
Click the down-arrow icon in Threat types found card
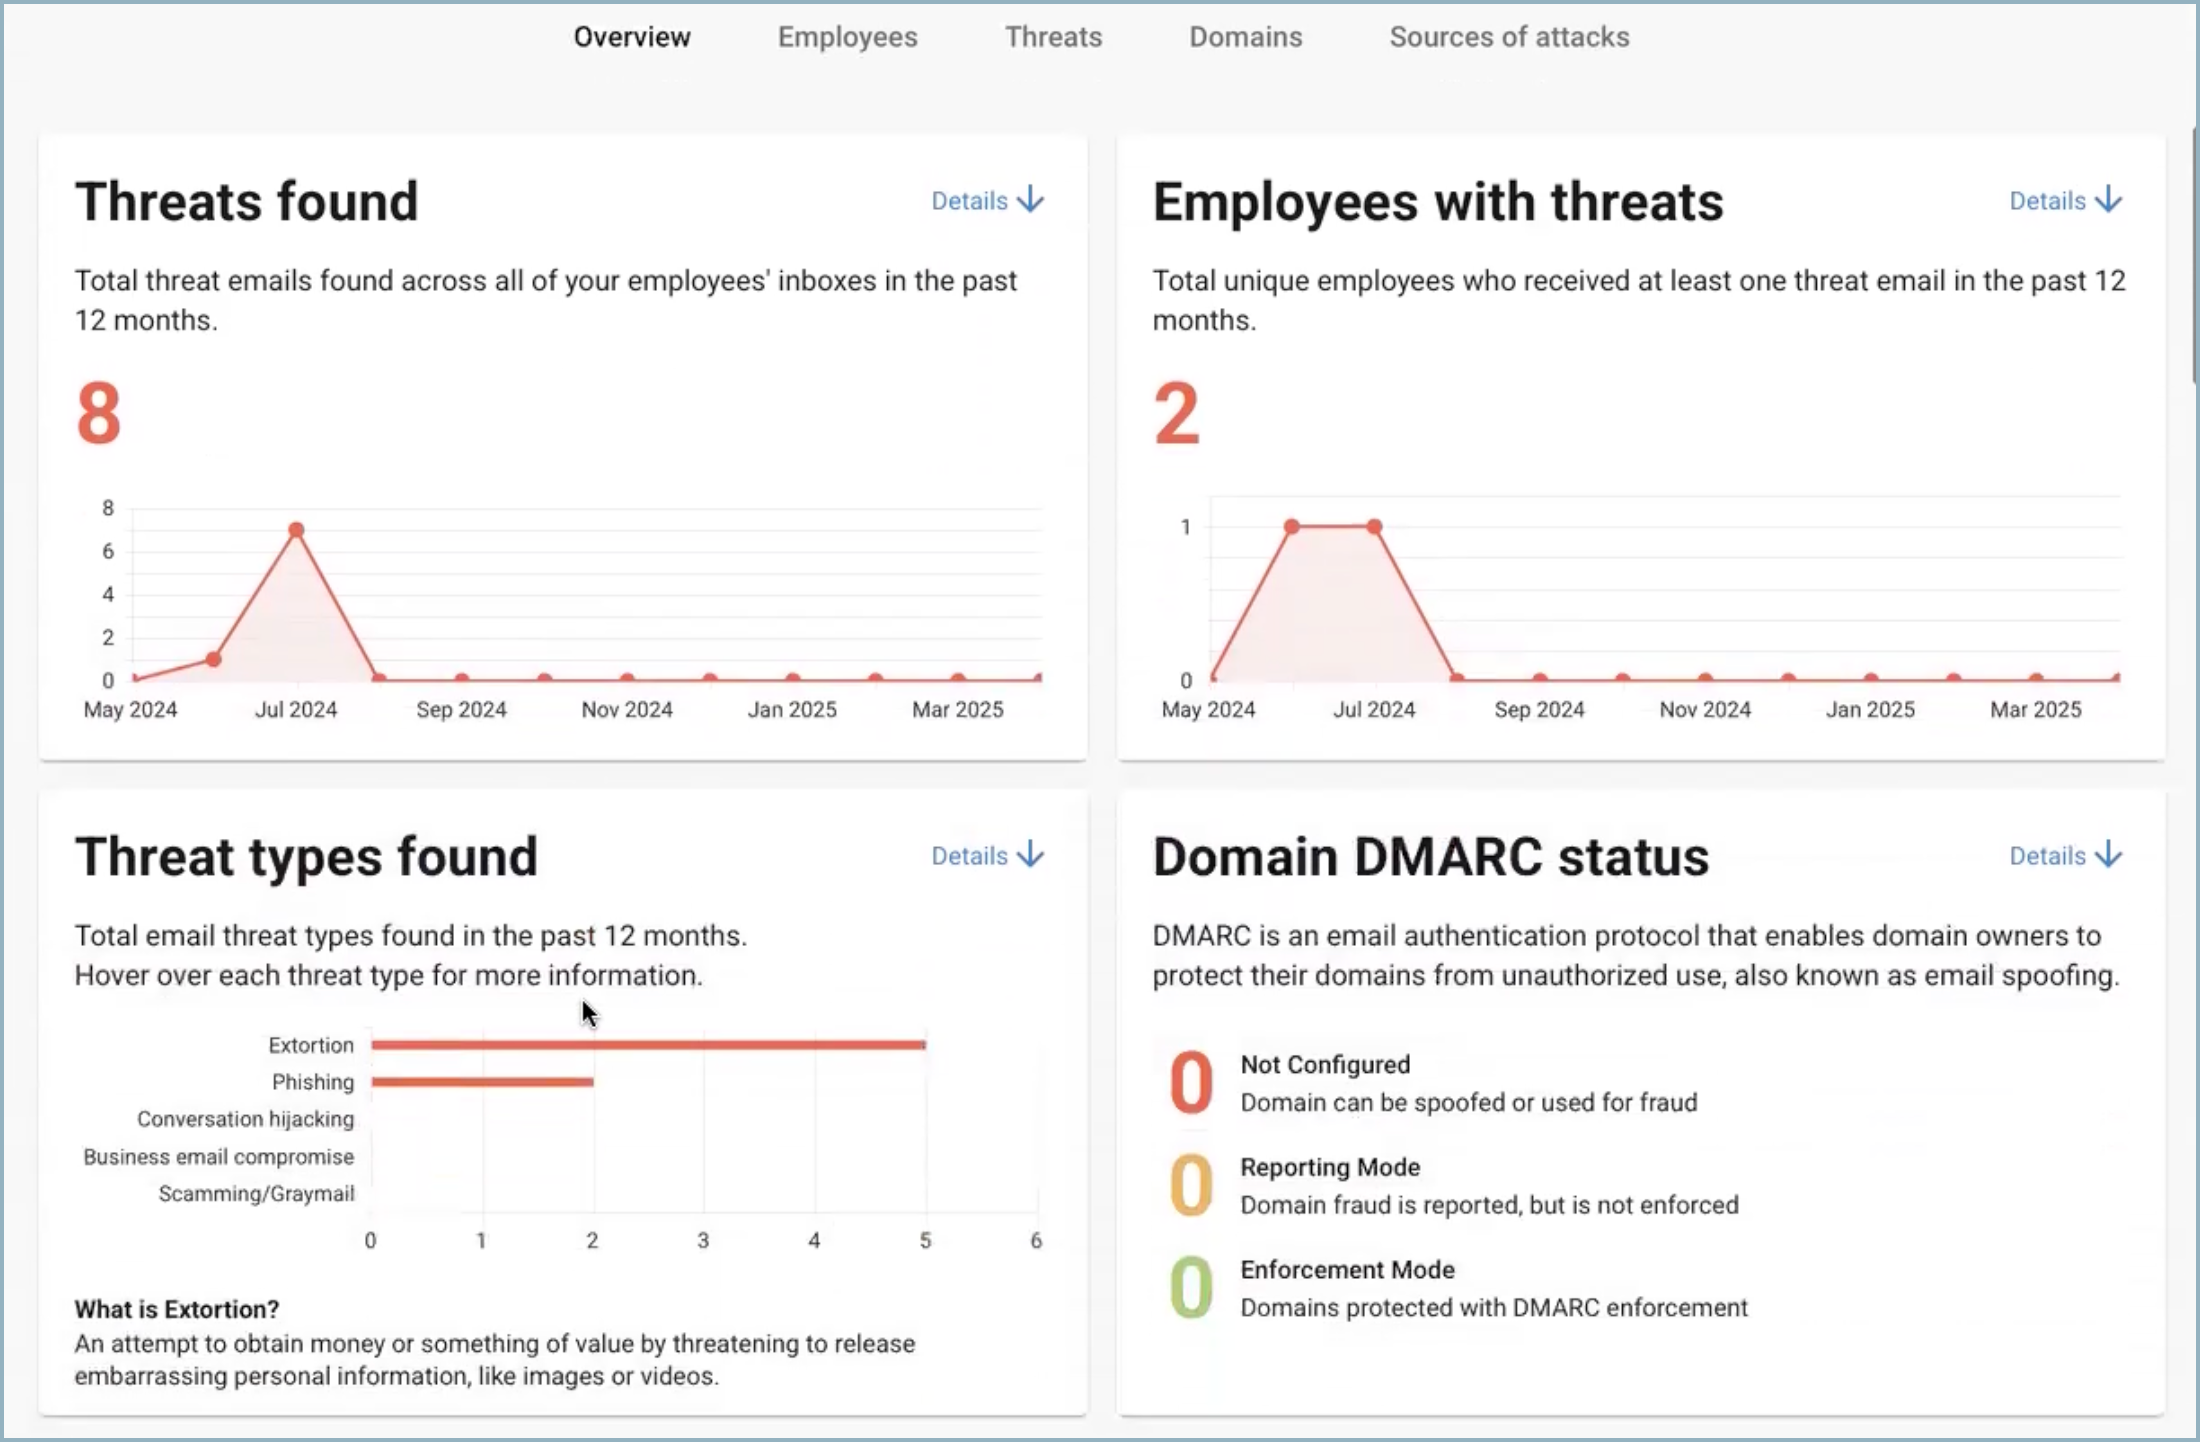[x=1031, y=855]
